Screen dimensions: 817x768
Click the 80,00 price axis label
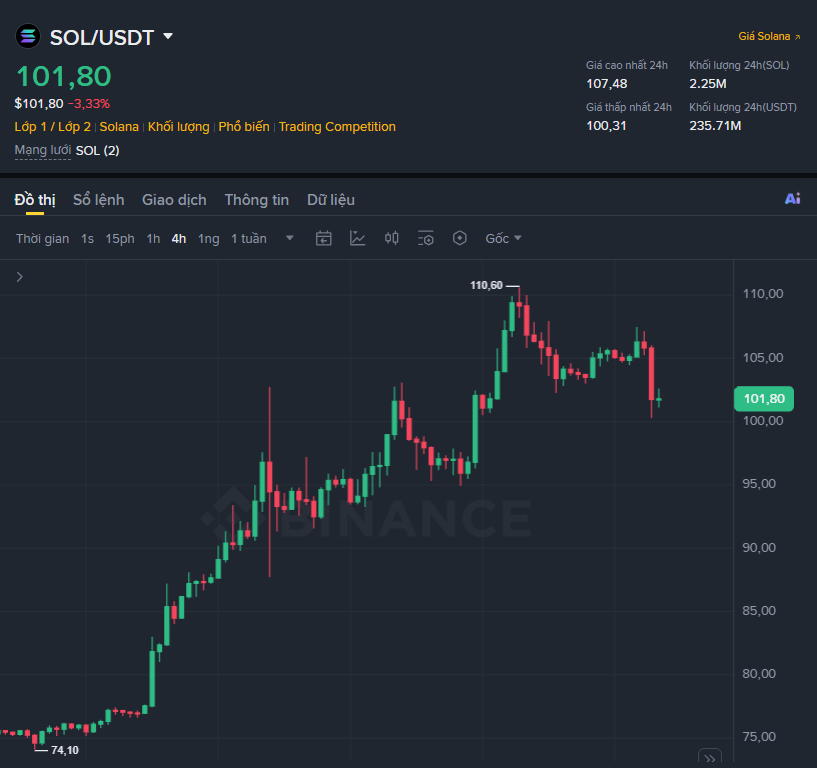(759, 673)
